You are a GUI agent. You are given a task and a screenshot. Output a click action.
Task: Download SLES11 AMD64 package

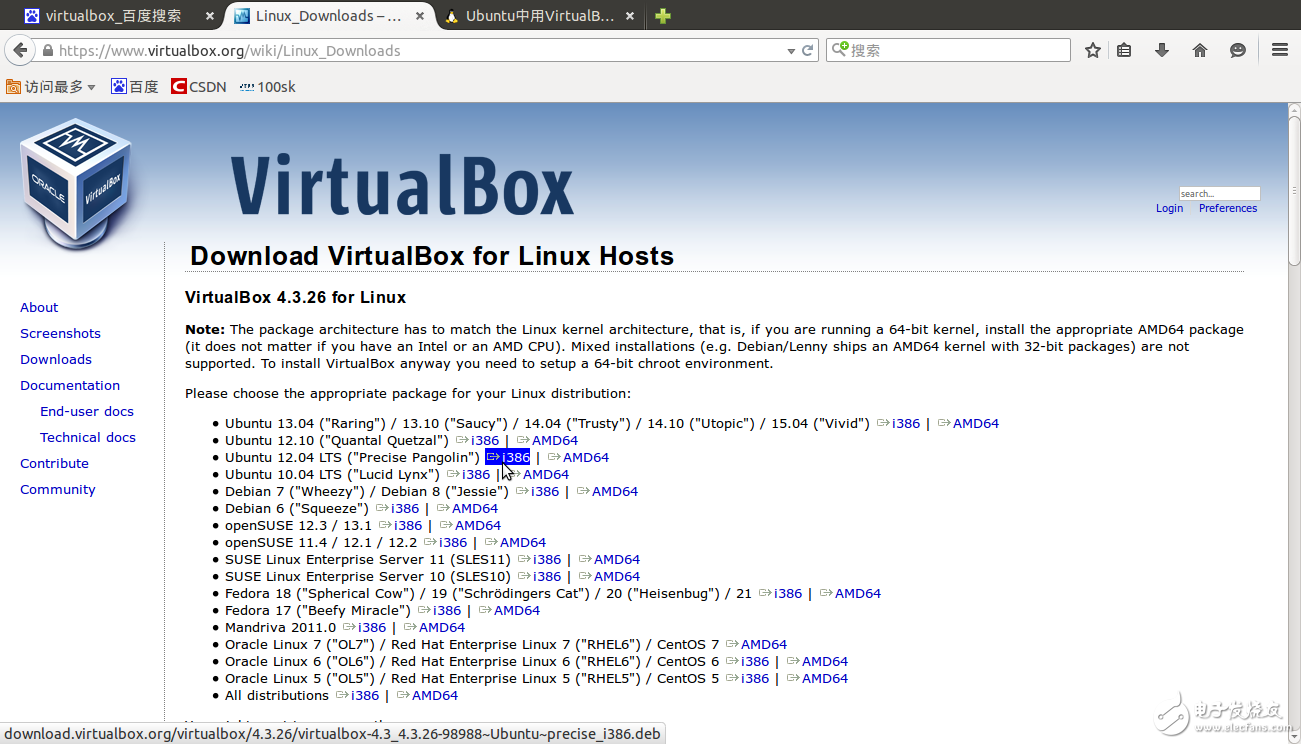609,559
